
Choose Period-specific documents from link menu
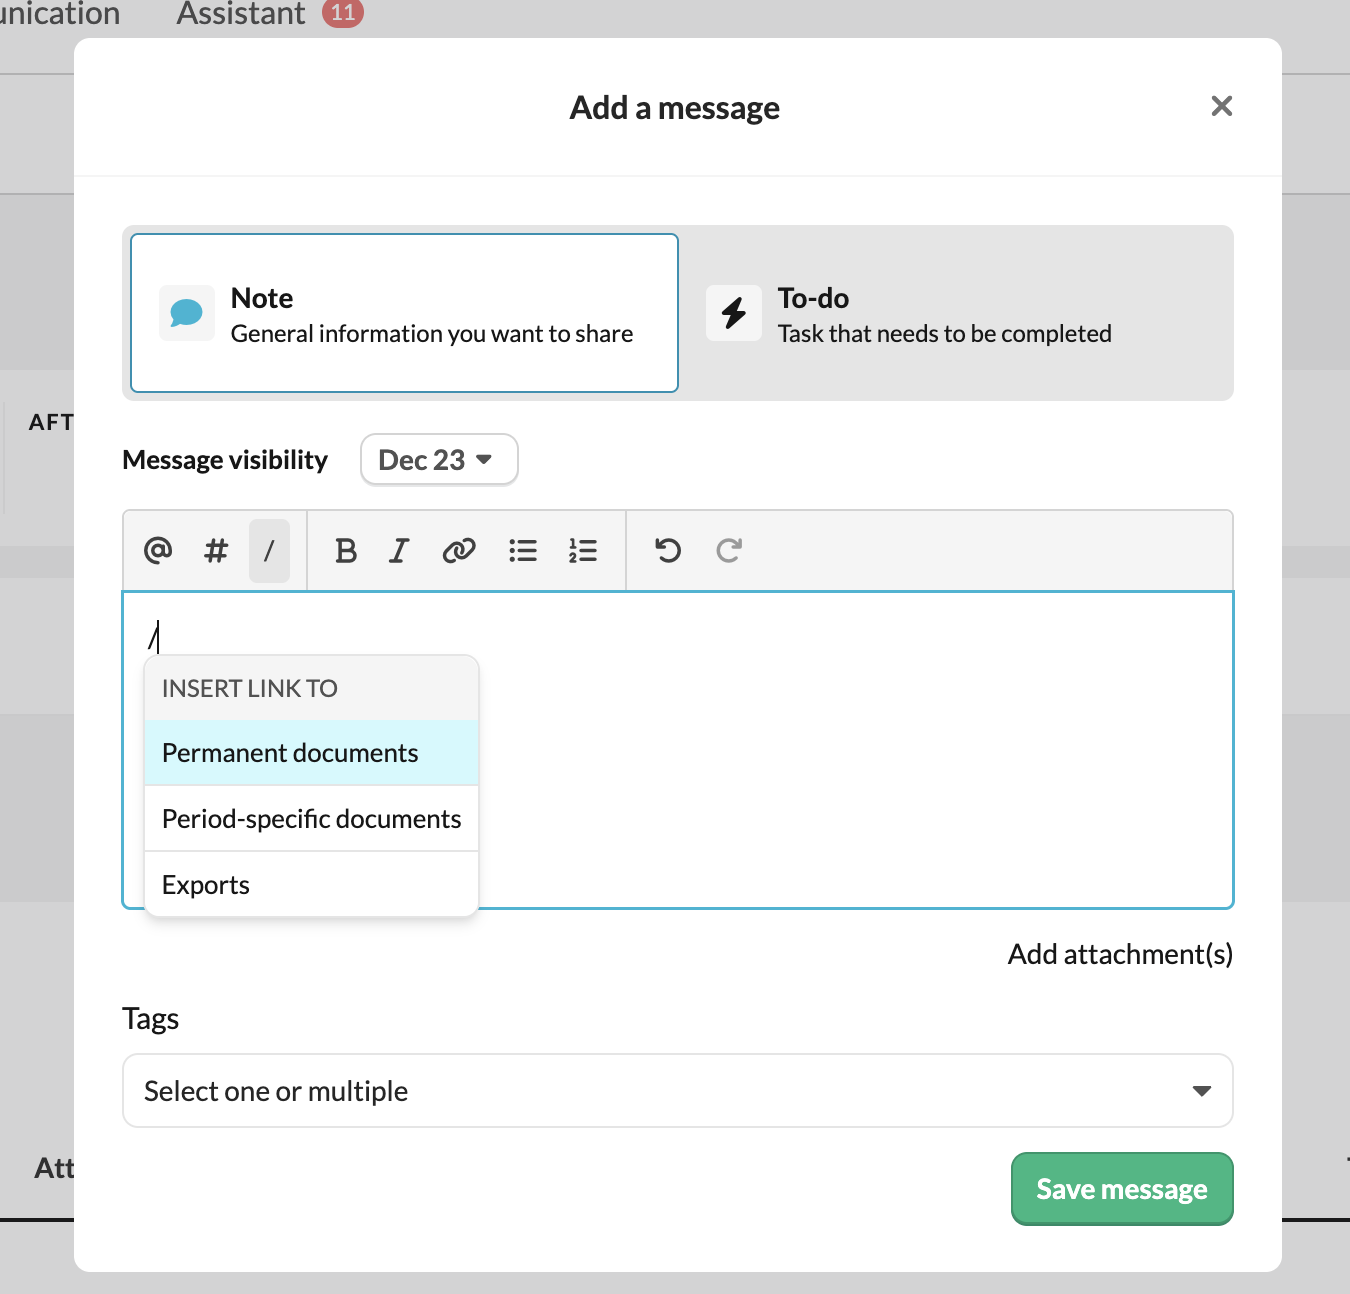(312, 819)
